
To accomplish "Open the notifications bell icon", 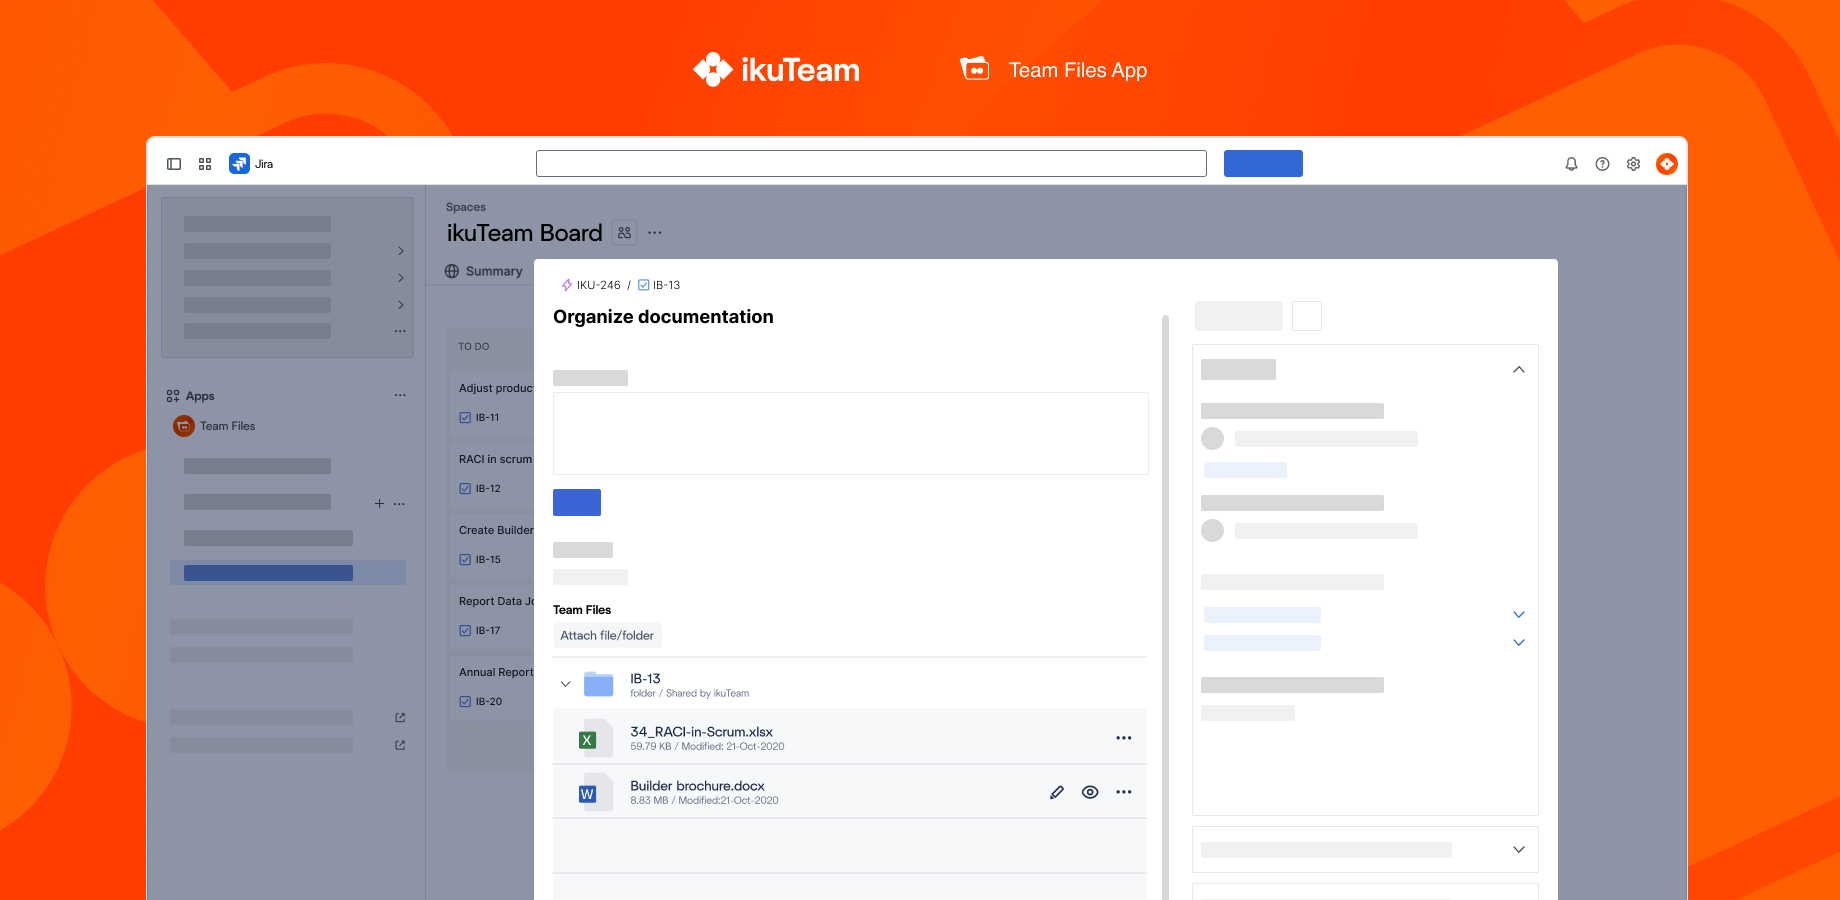I will pyautogui.click(x=1571, y=163).
